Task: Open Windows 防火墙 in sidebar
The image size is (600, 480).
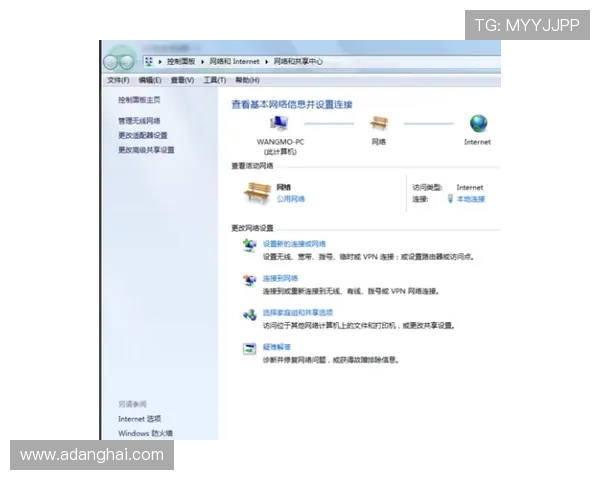Action: (145, 433)
